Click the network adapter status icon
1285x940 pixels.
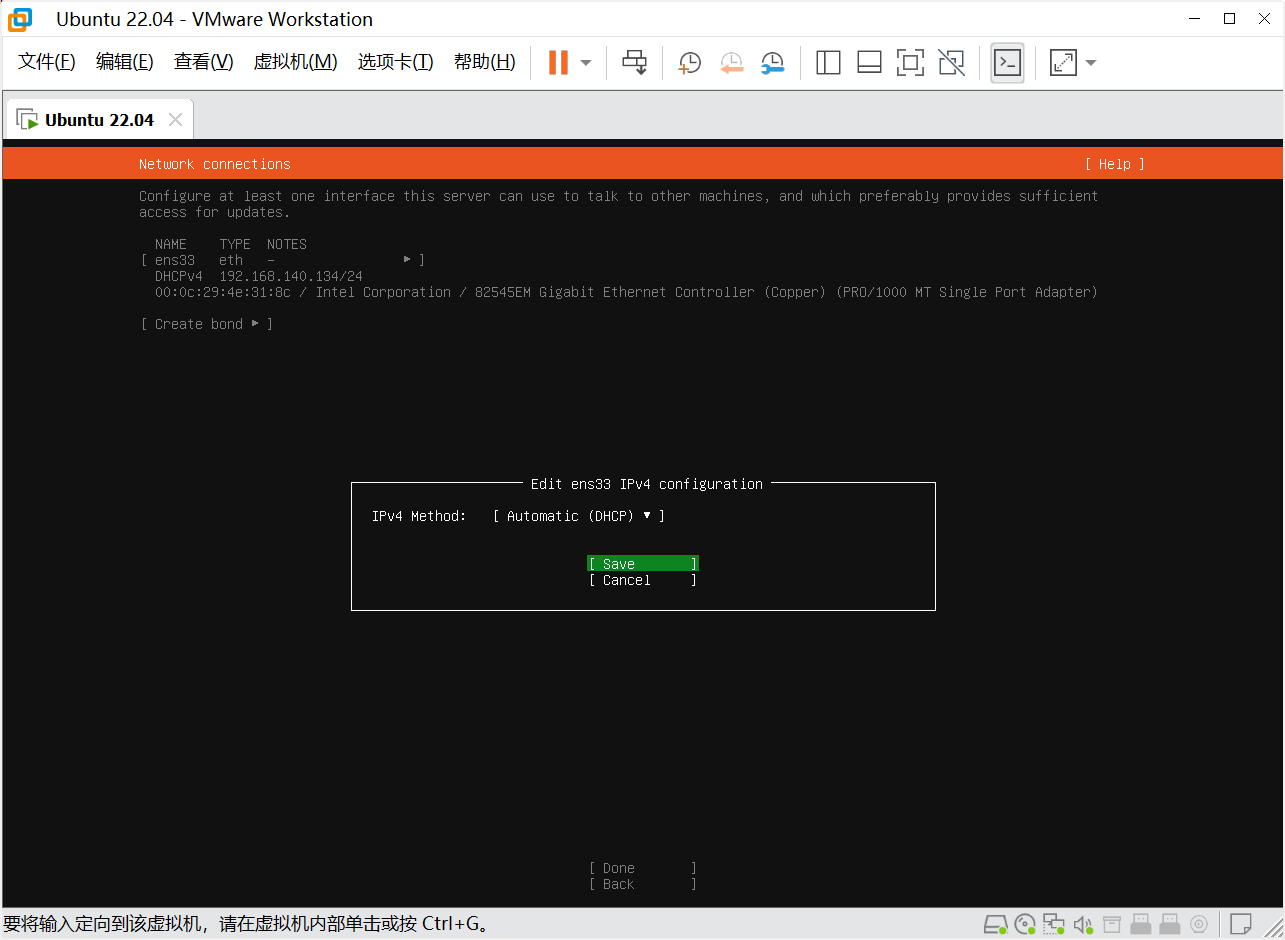(1054, 923)
